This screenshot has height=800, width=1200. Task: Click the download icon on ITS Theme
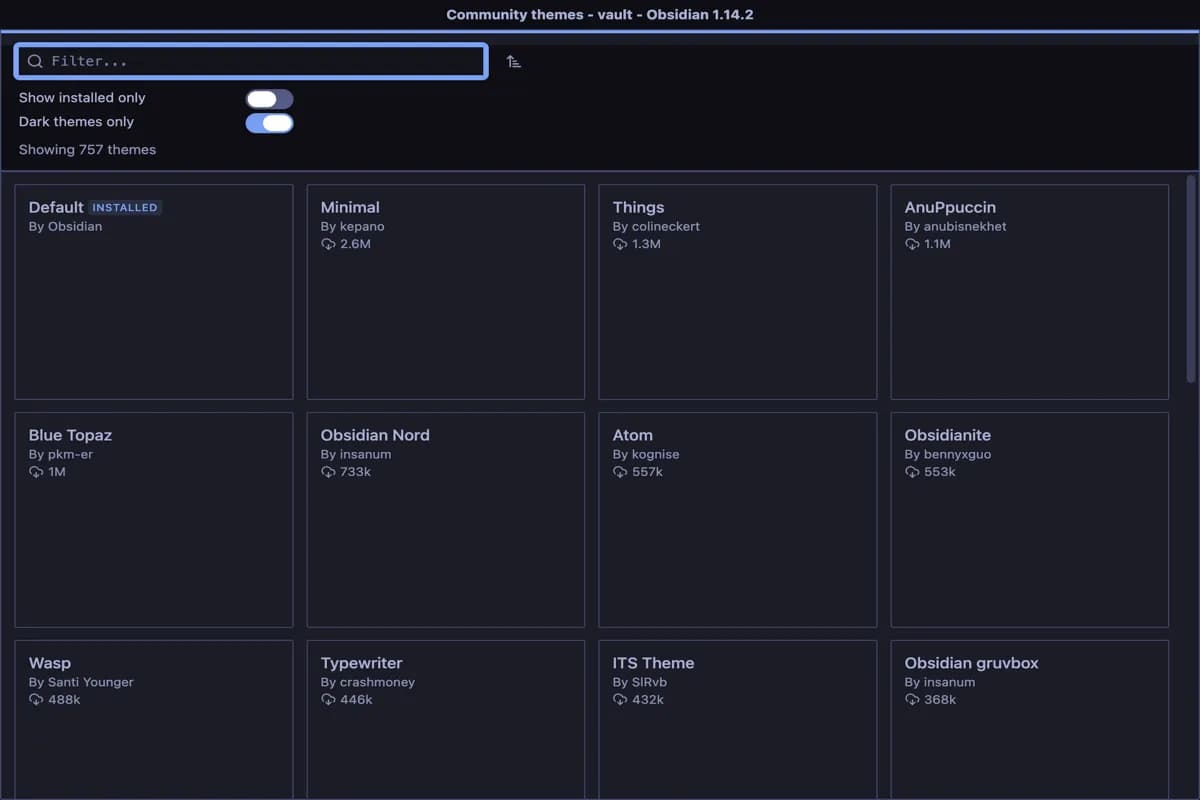620,700
